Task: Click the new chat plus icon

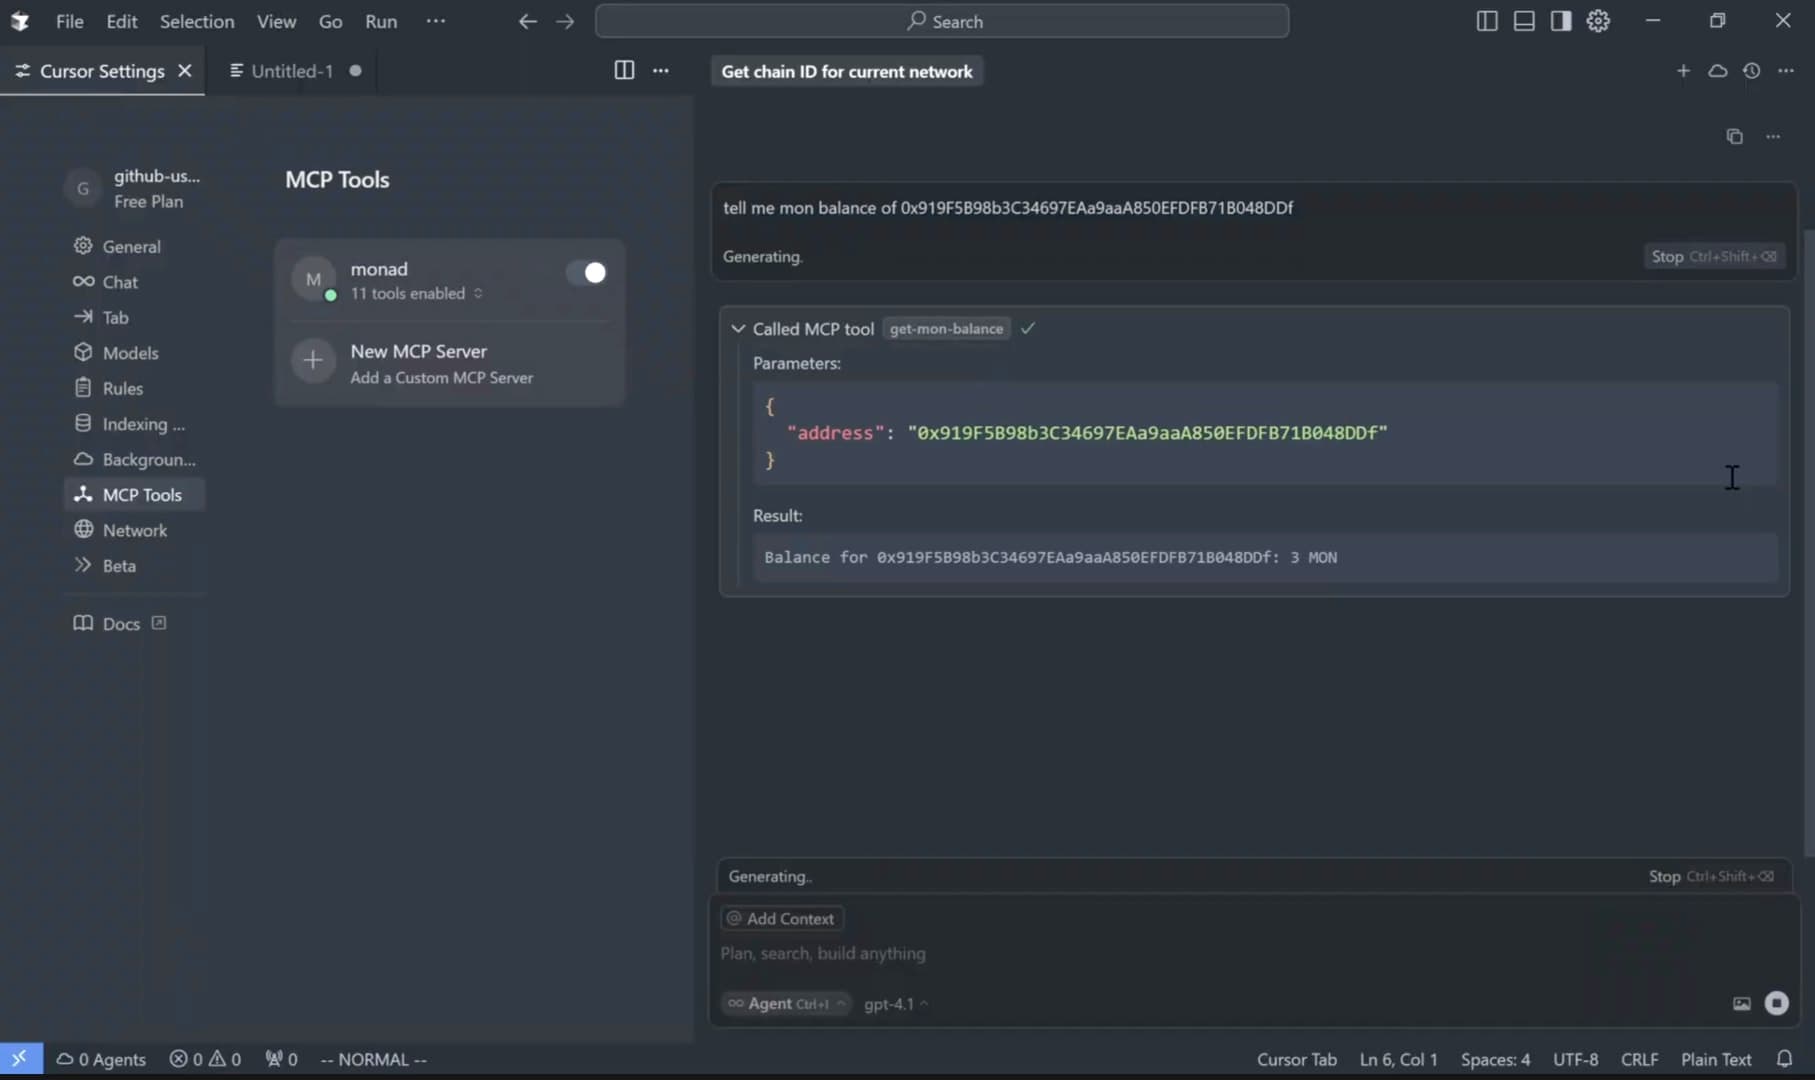Action: 1683,71
